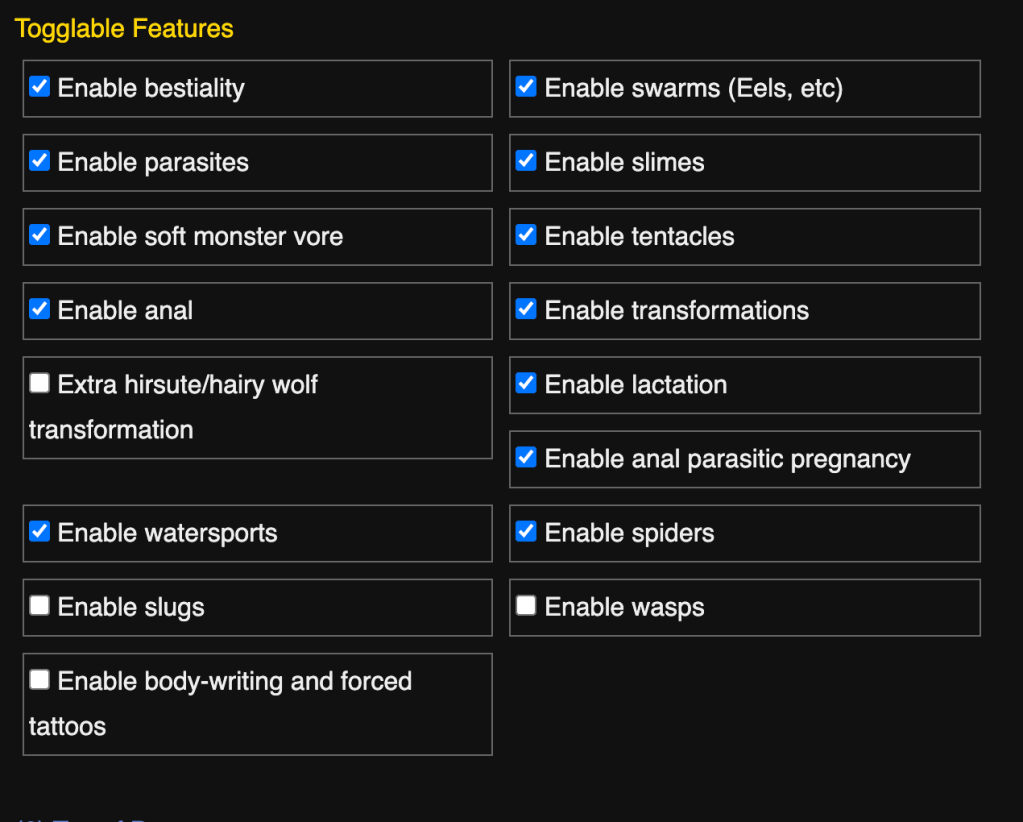Tick the Enable wasps checkbox
Image resolution: width=1023 pixels, height=822 pixels.
526,605
